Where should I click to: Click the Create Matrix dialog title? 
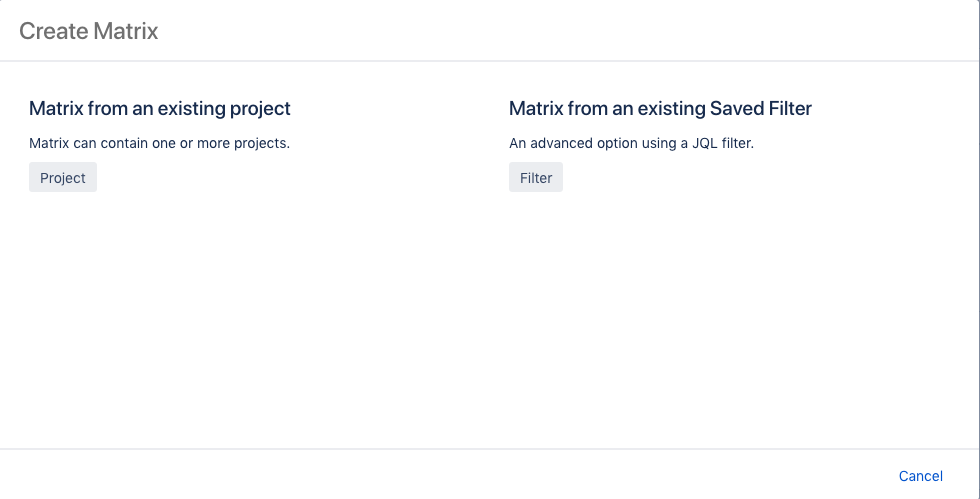tap(89, 31)
